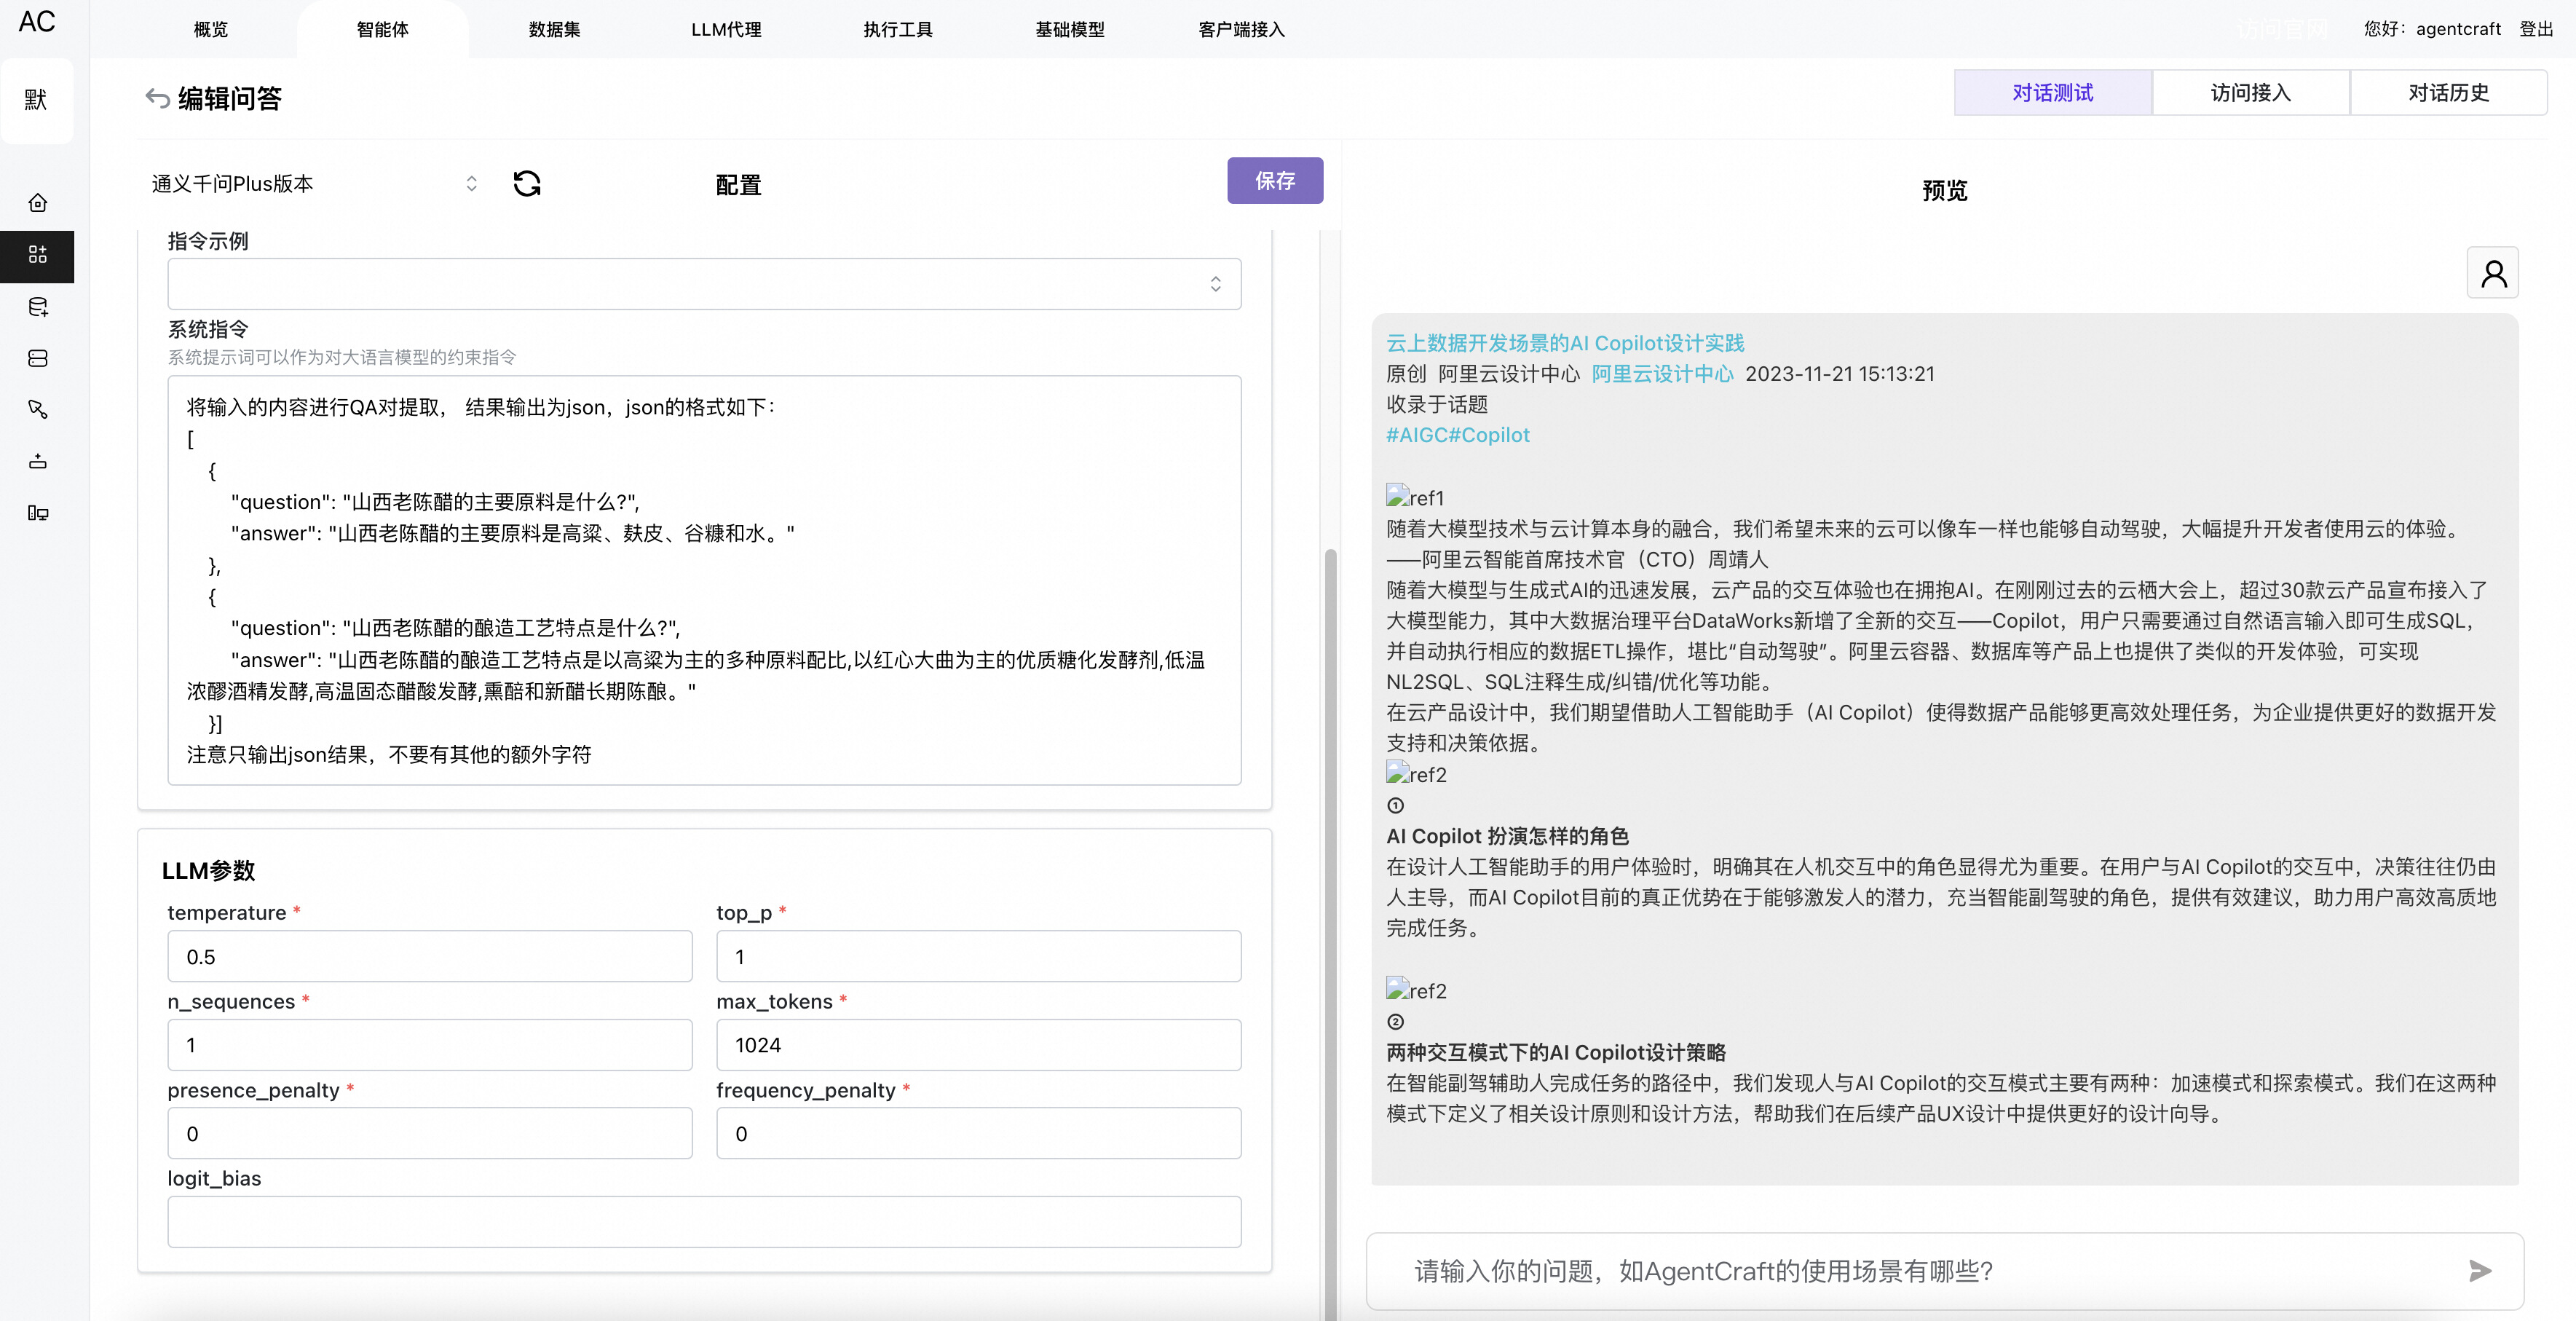The image size is (2576, 1321).
Task: Select the 对话测试 tab
Action: pyautogui.click(x=2053, y=93)
